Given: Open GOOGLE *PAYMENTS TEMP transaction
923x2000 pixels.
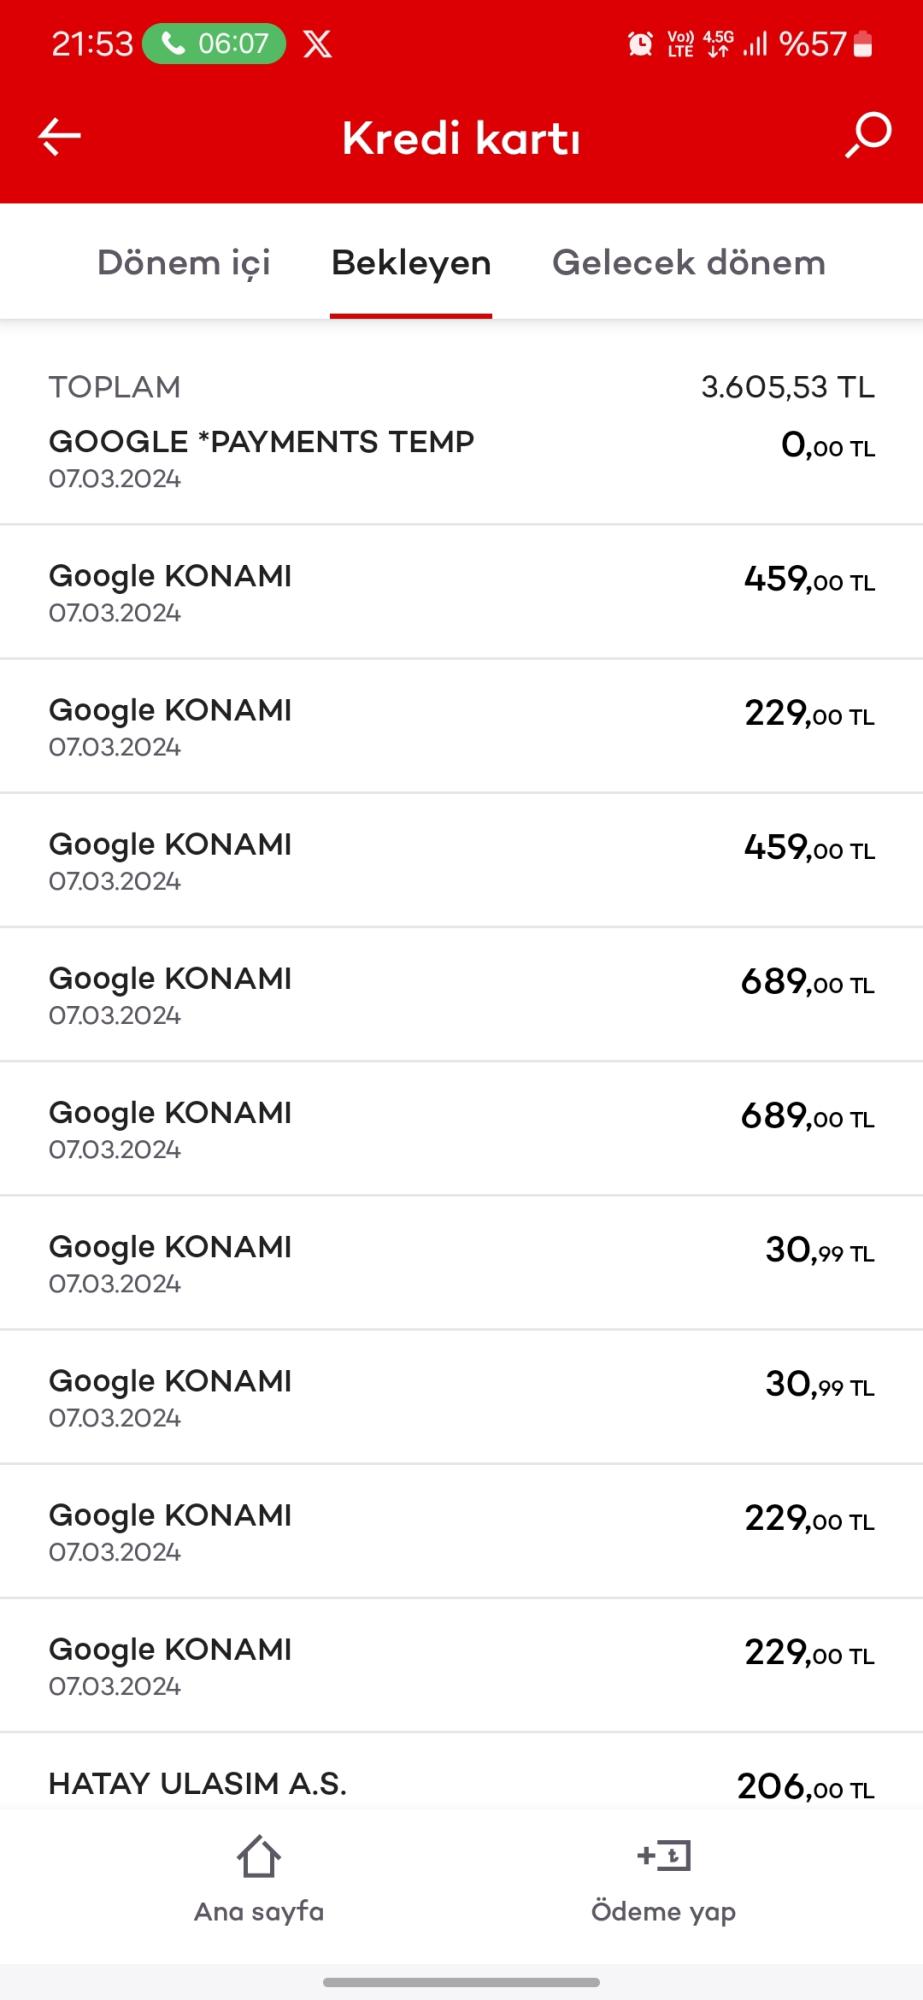Looking at the screenshot, I should [461, 458].
